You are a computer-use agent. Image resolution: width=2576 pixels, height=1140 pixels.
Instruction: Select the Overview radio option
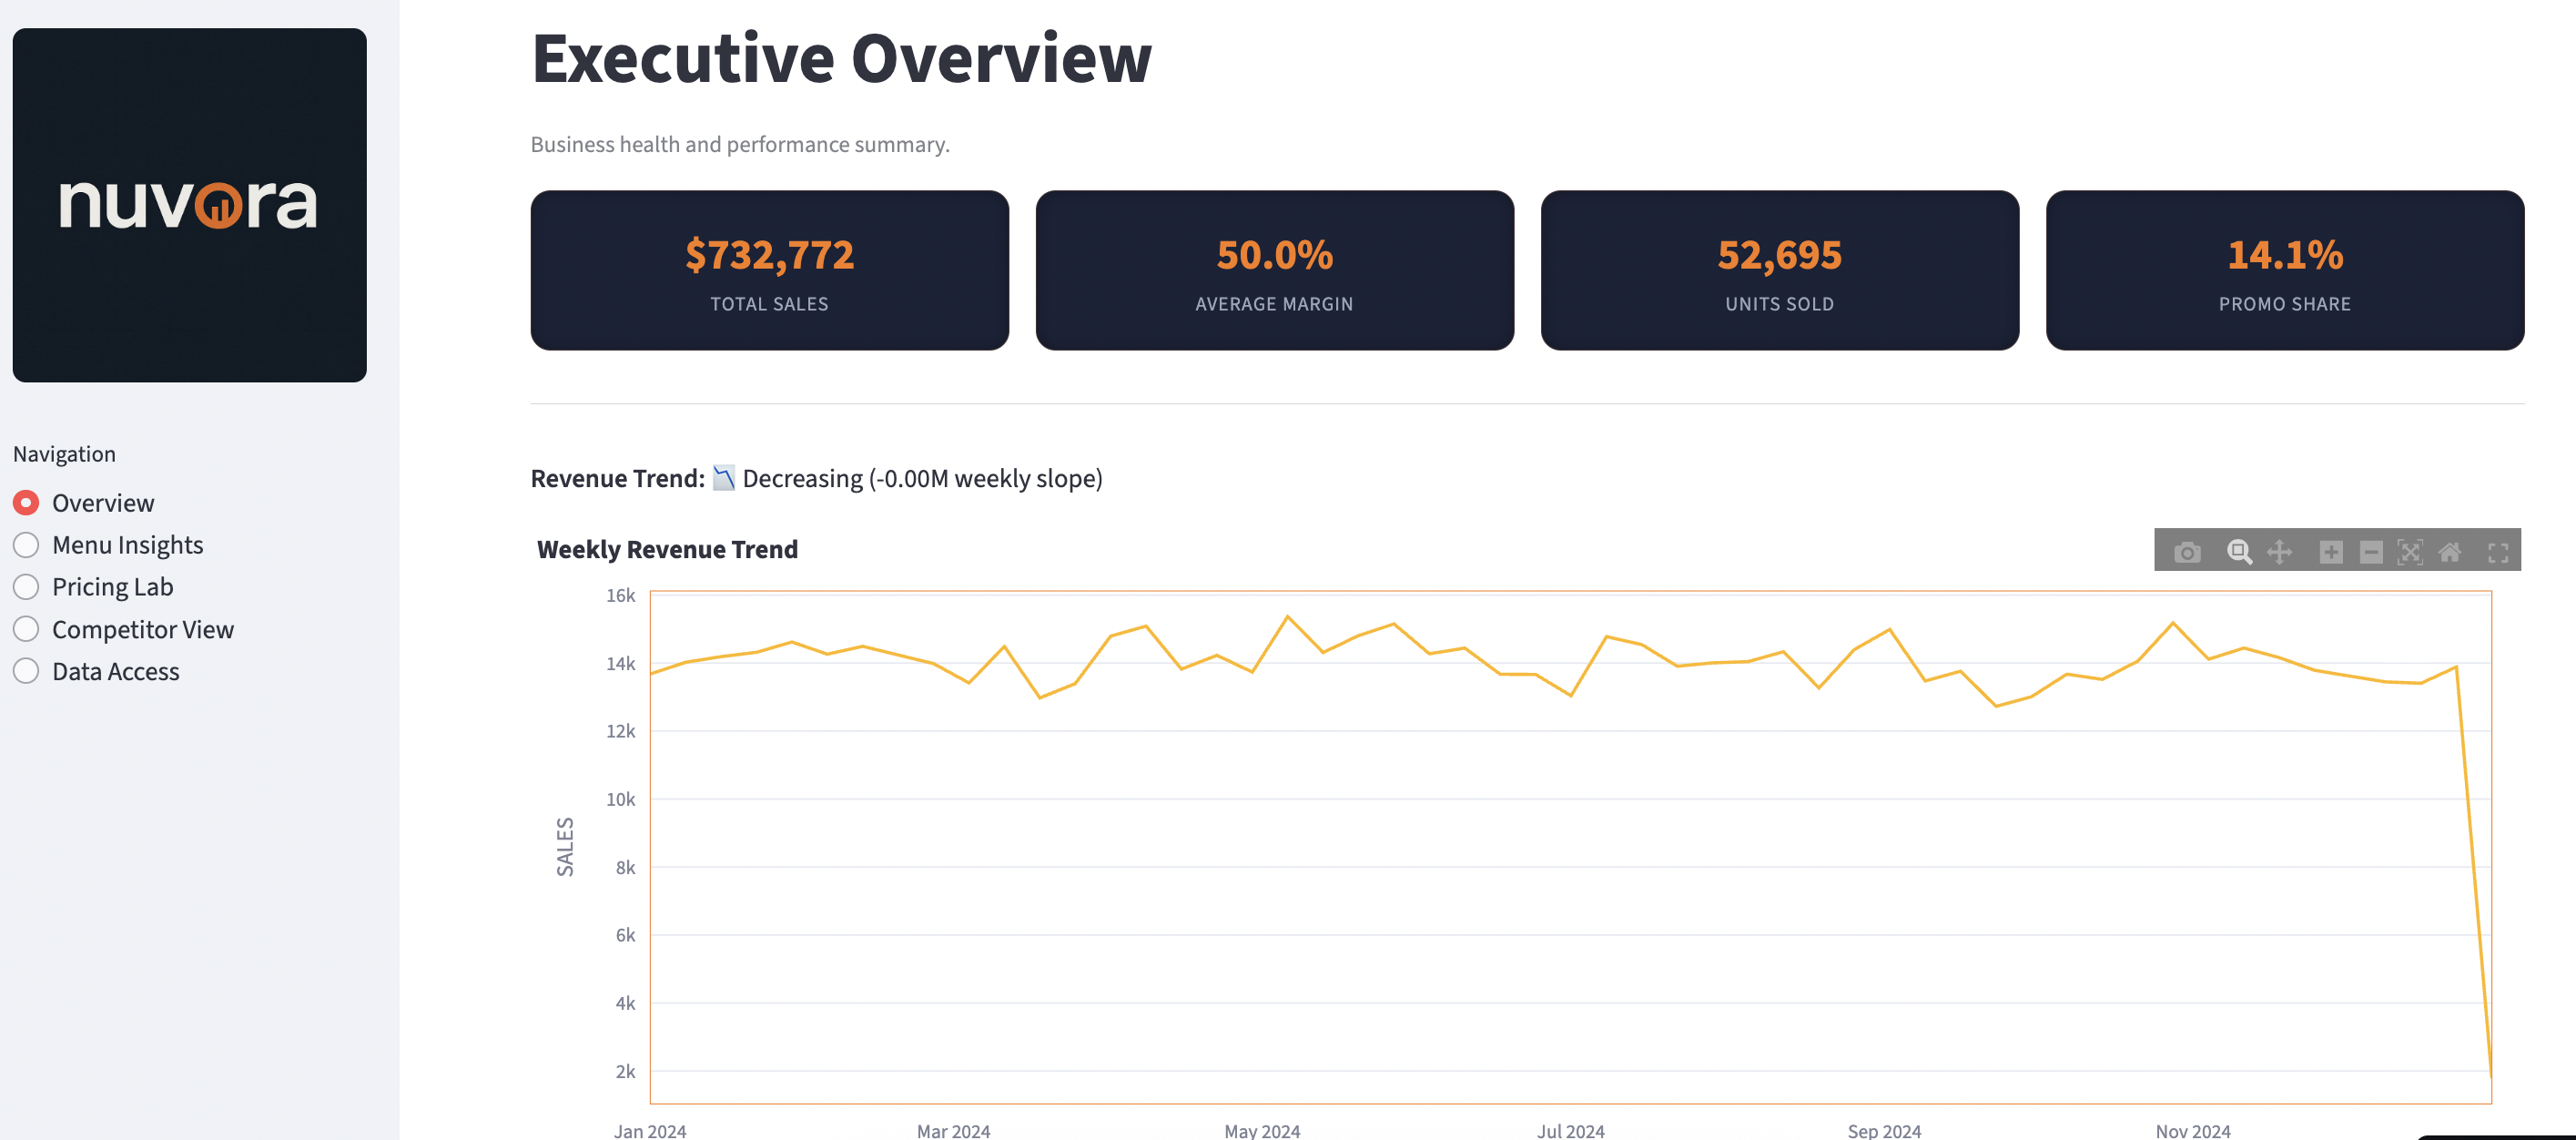point(26,503)
